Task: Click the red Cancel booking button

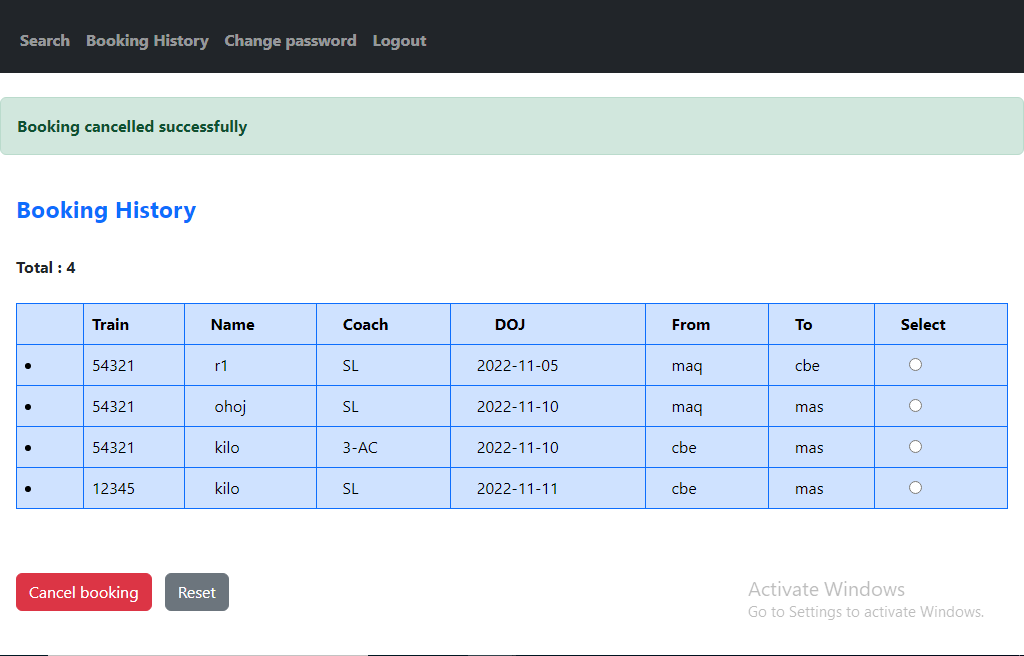Action: coord(84,592)
